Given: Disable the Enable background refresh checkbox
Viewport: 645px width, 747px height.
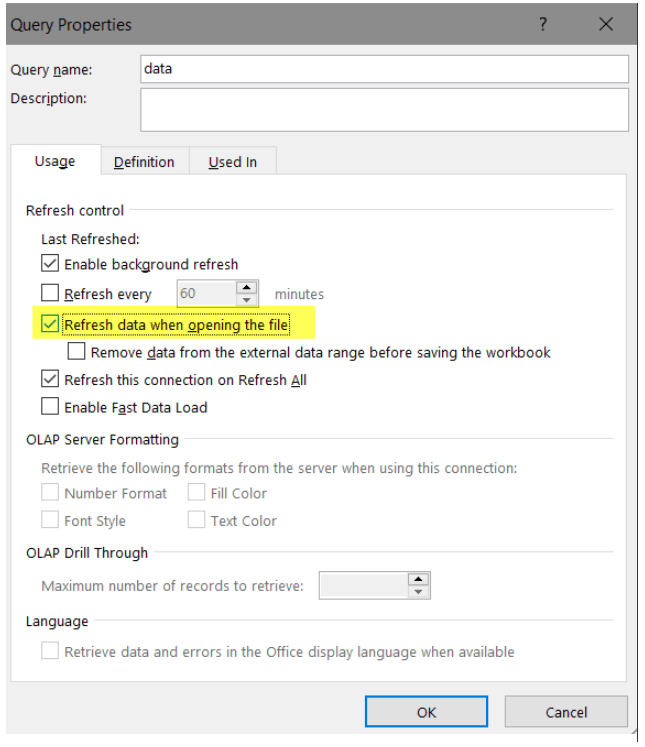Looking at the screenshot, I should (50, 265).
